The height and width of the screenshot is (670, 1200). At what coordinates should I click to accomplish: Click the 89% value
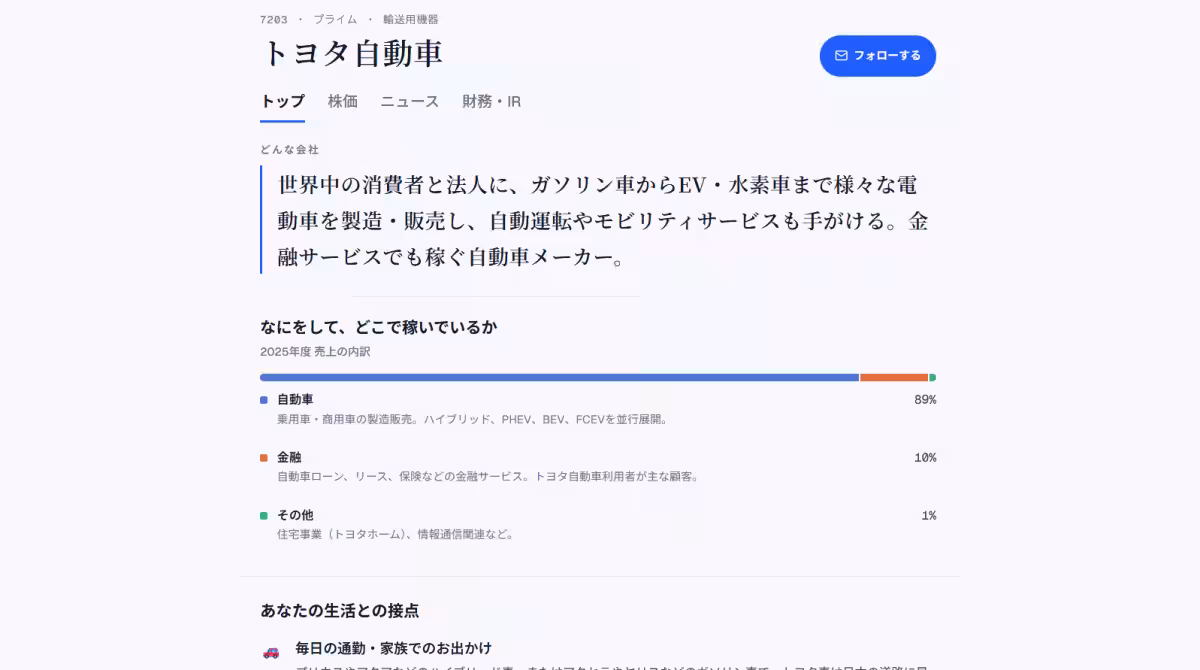925,400
